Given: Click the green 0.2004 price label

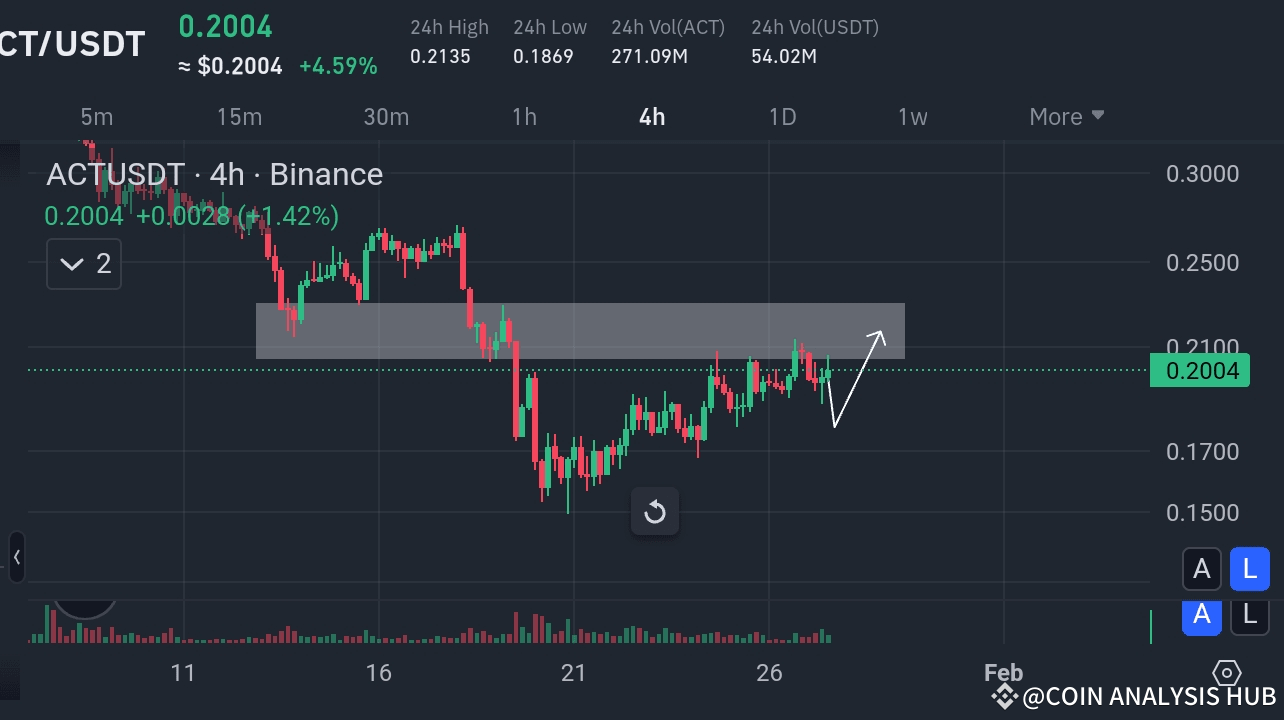Looking at the screenshot, I should coord(1199,370).
